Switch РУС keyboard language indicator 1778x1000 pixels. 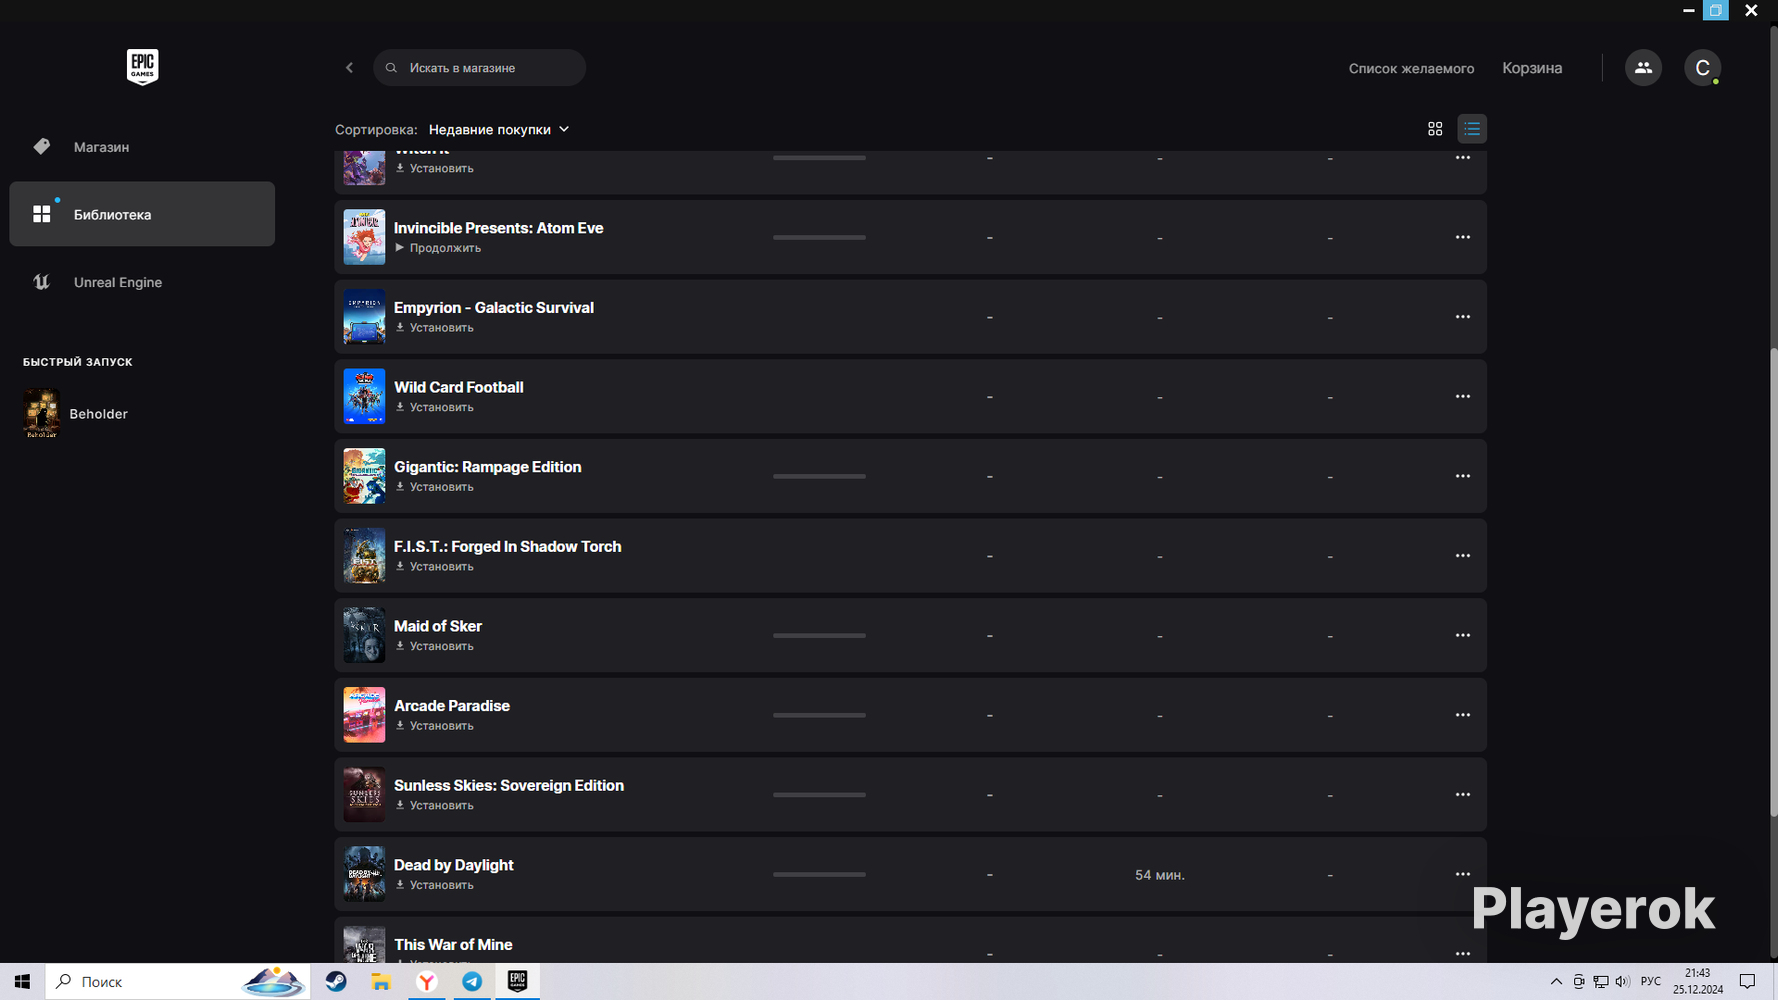tap(1651, 982)
